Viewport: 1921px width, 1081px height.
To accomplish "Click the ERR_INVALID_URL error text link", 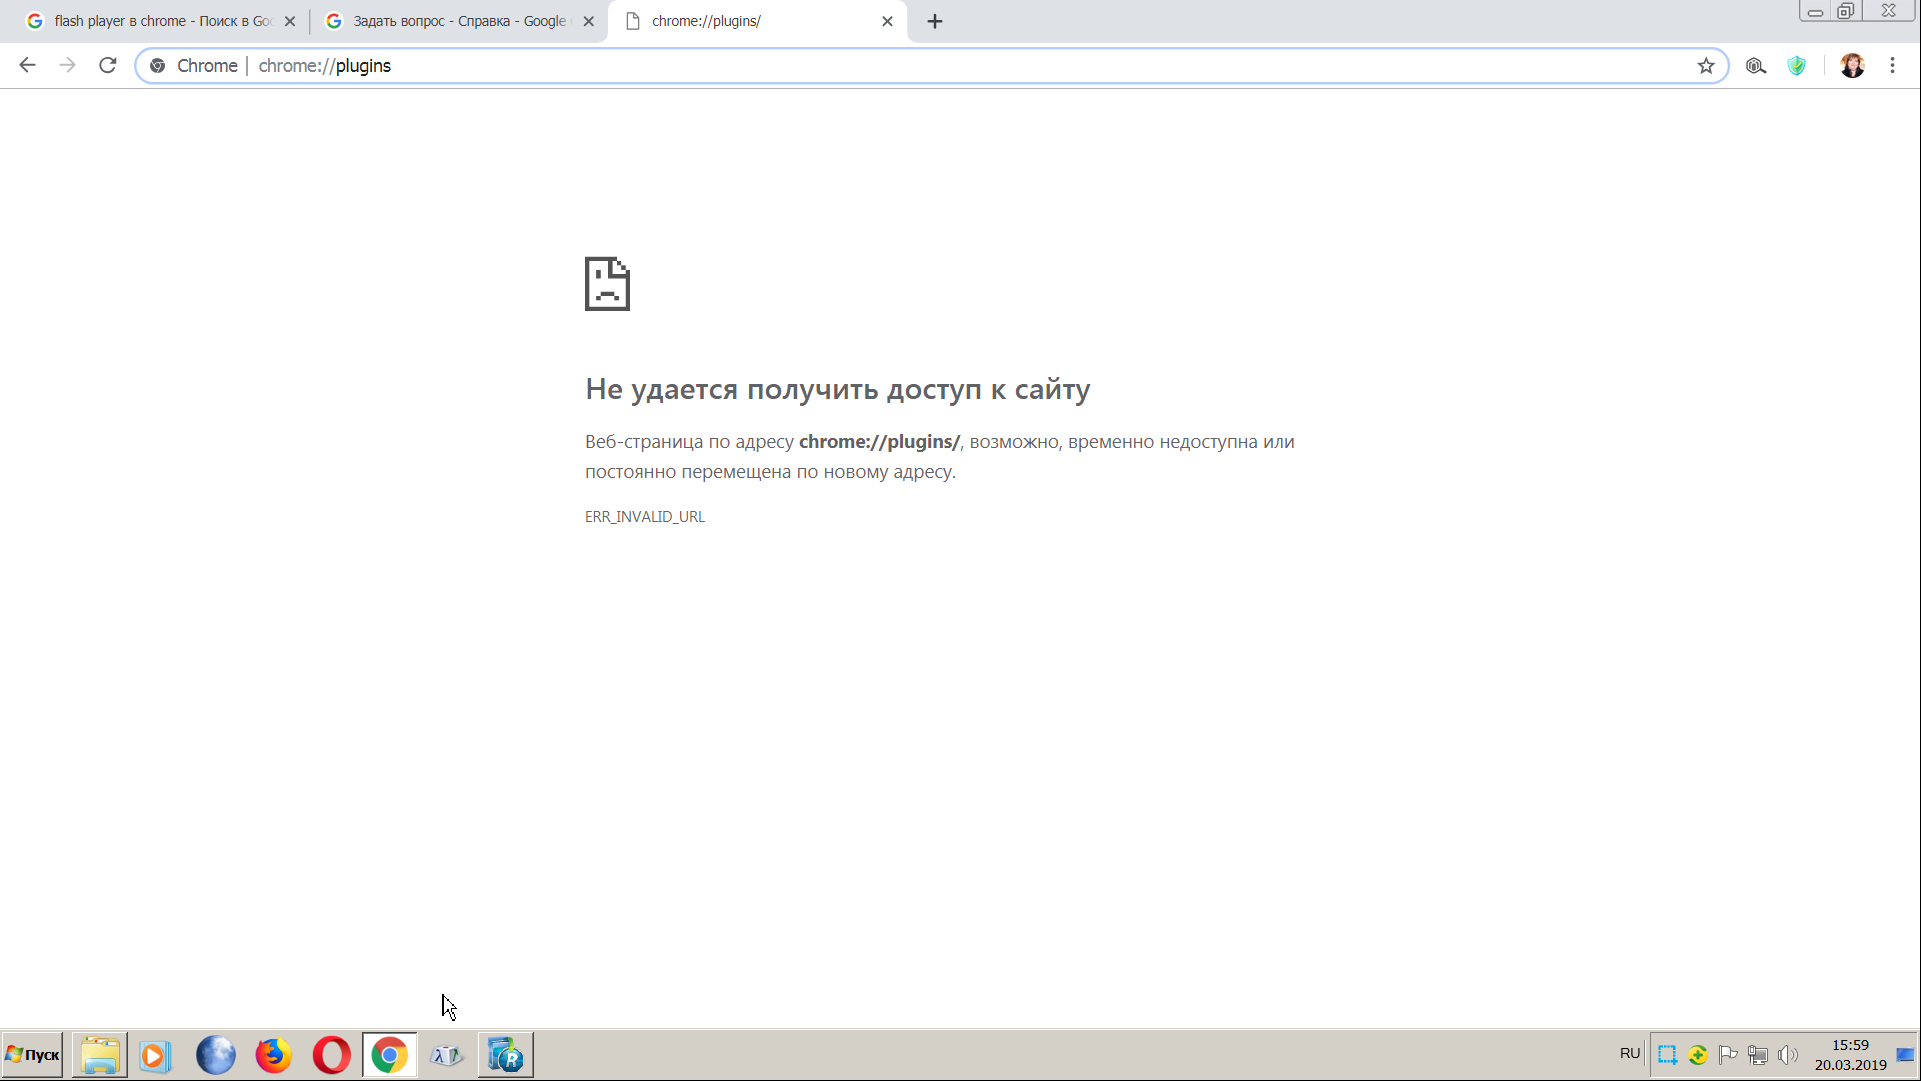I will click(644, 516).
